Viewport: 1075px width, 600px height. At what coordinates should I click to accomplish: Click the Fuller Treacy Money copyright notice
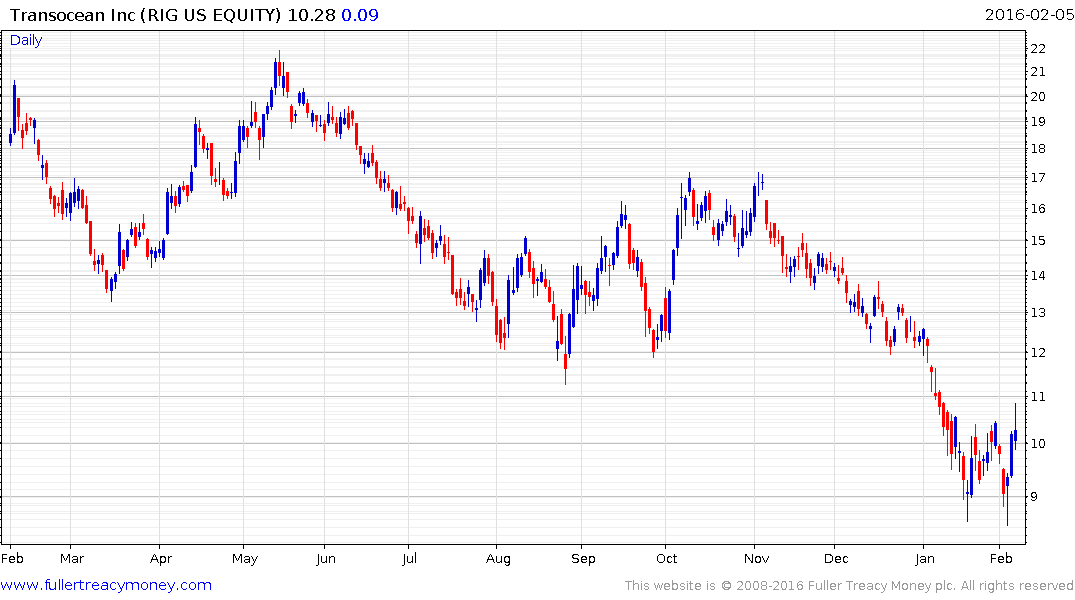pos(849,586)
